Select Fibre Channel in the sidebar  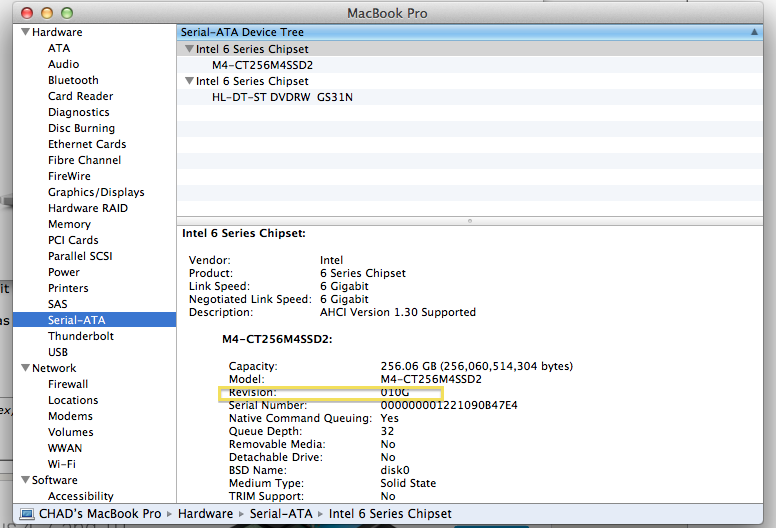pyautogui.click(x=84, y=160)
